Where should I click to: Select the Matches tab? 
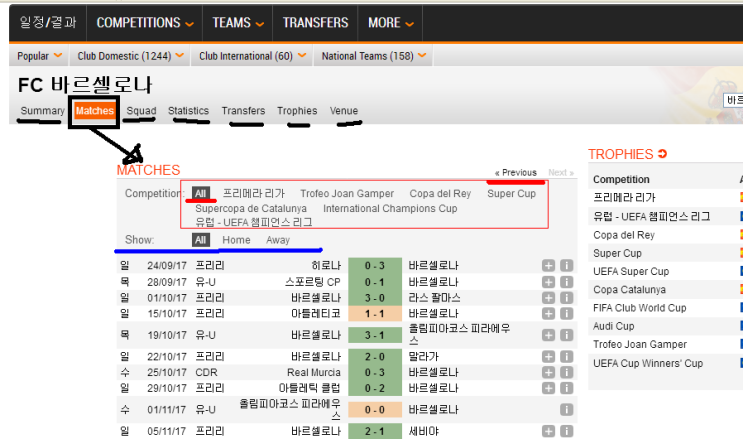click(x=94, y=110)
